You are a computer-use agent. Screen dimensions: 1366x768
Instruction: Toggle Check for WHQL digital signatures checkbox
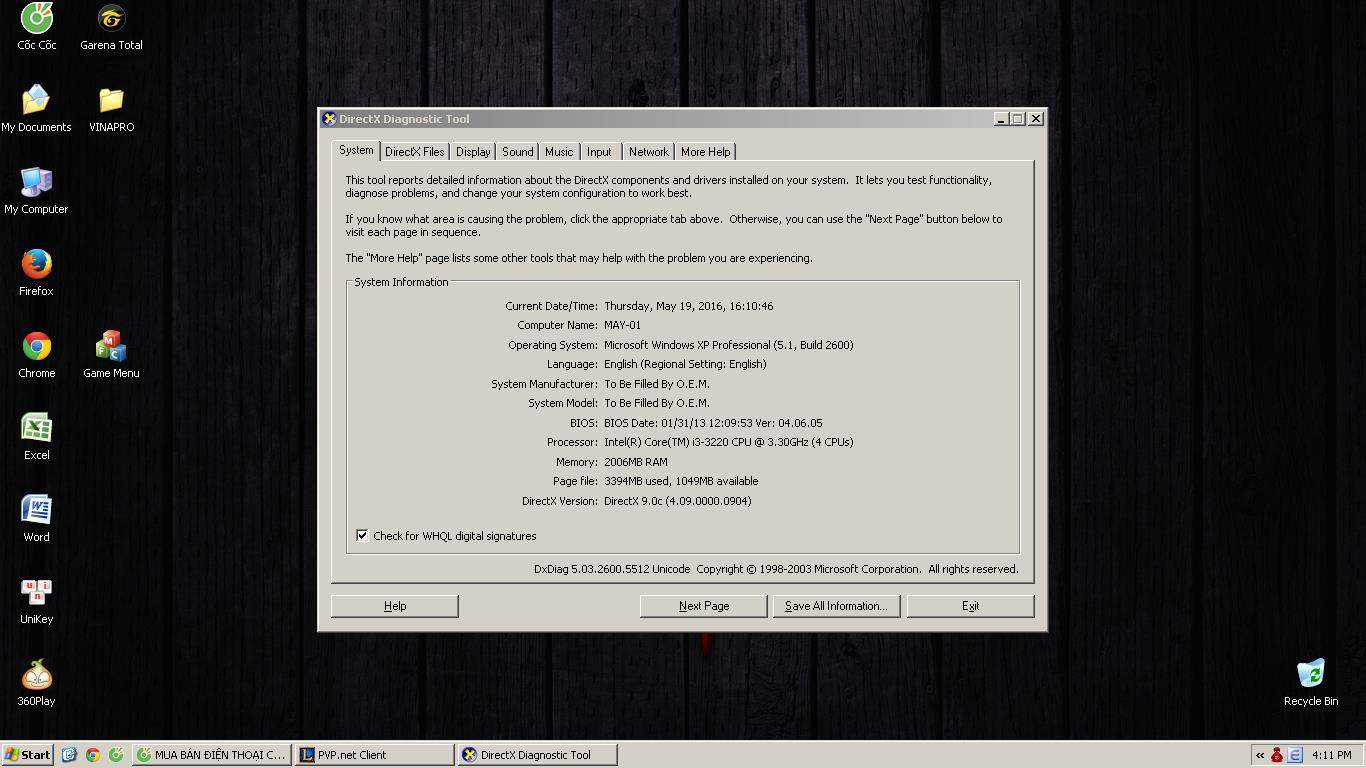point(362,536)
